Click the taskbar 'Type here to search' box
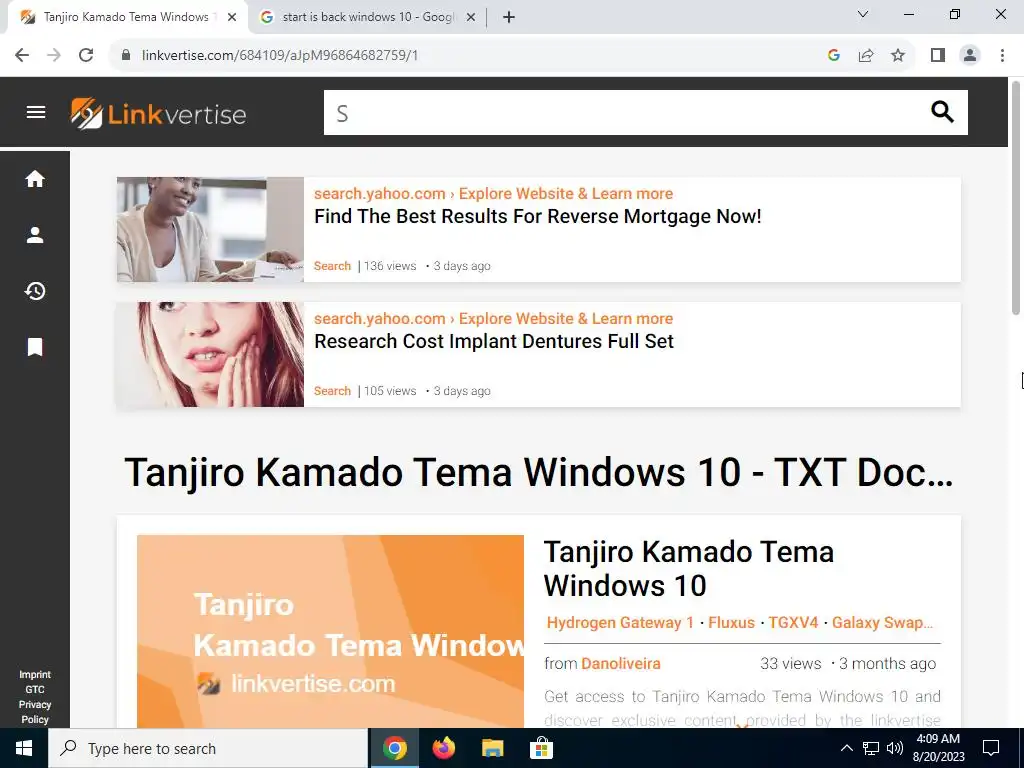This screenshot has width=1024, height=768. click(x=208, y=748)
